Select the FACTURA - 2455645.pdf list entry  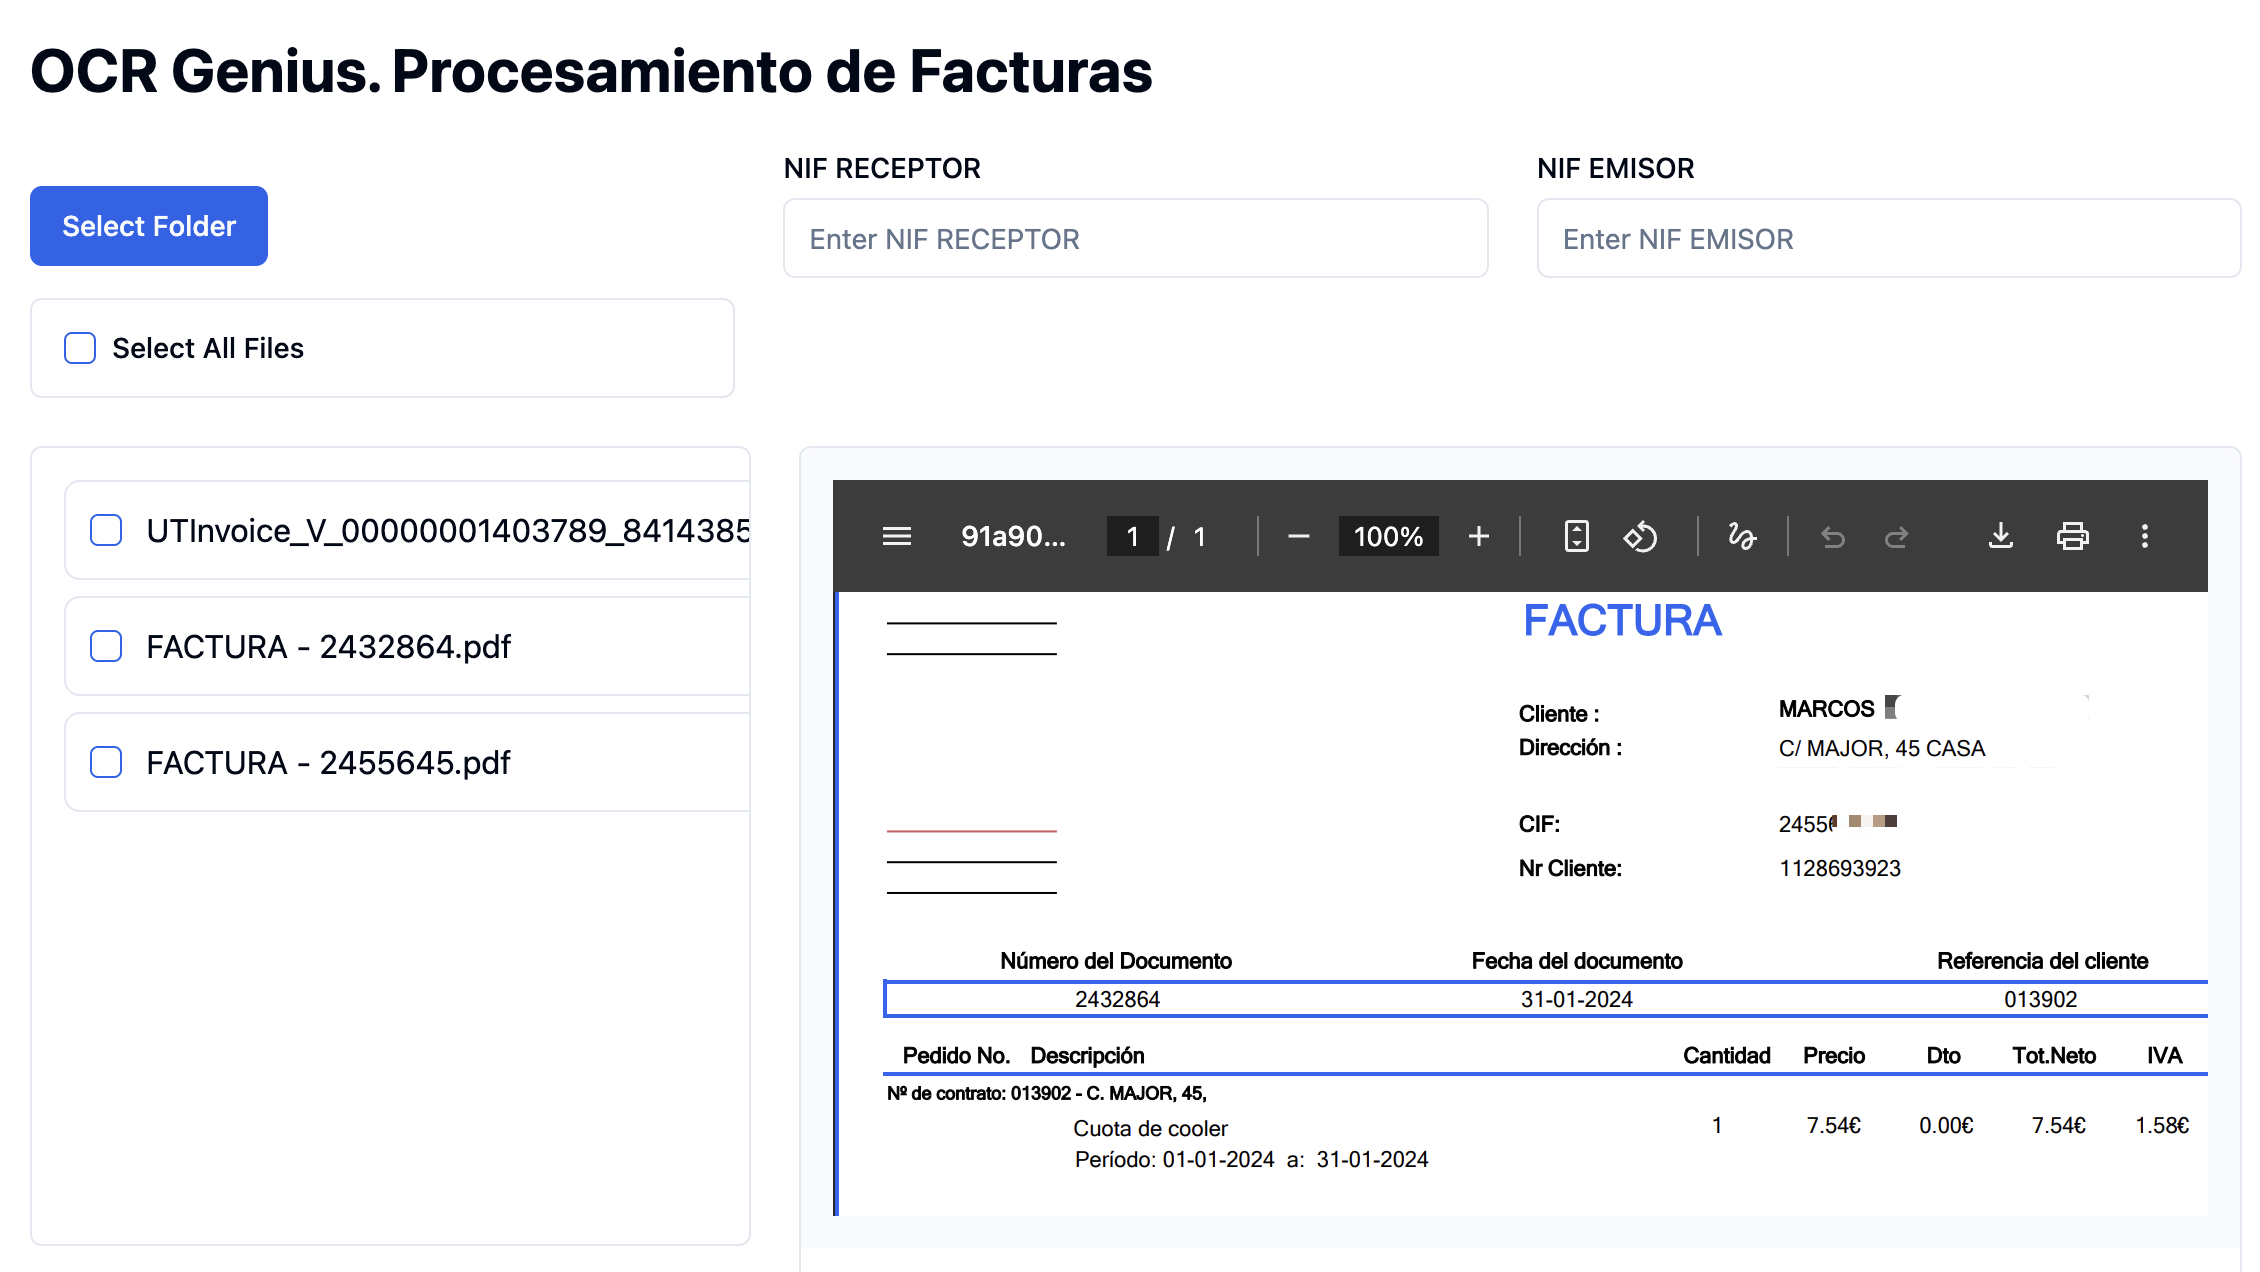[x=330, y=762]
